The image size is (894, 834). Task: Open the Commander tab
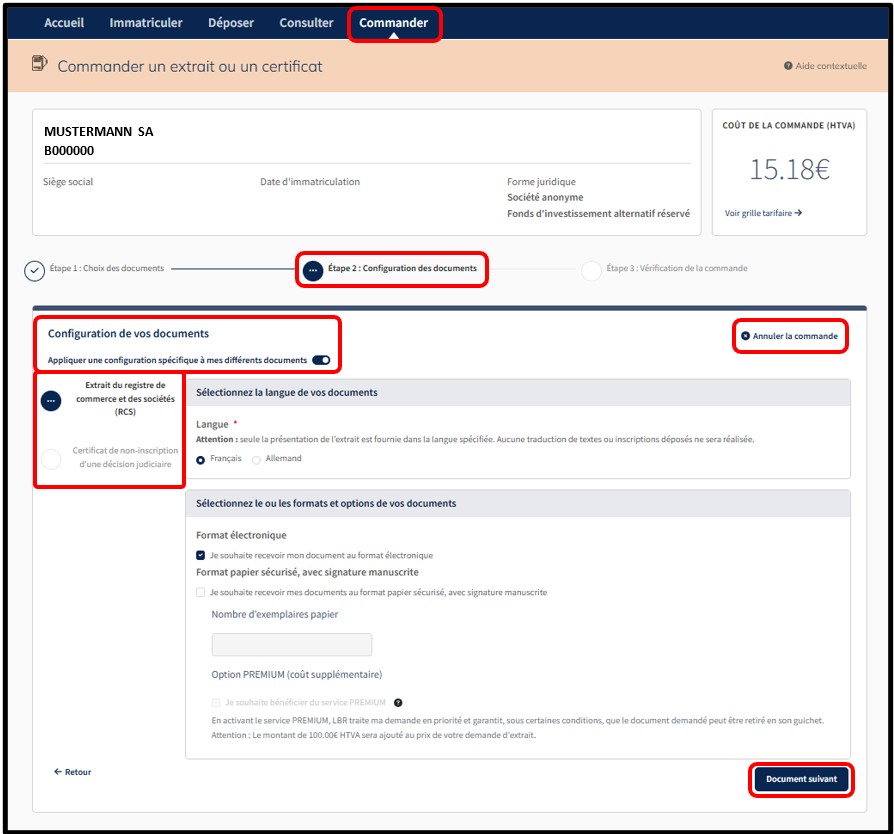[394, 23]
